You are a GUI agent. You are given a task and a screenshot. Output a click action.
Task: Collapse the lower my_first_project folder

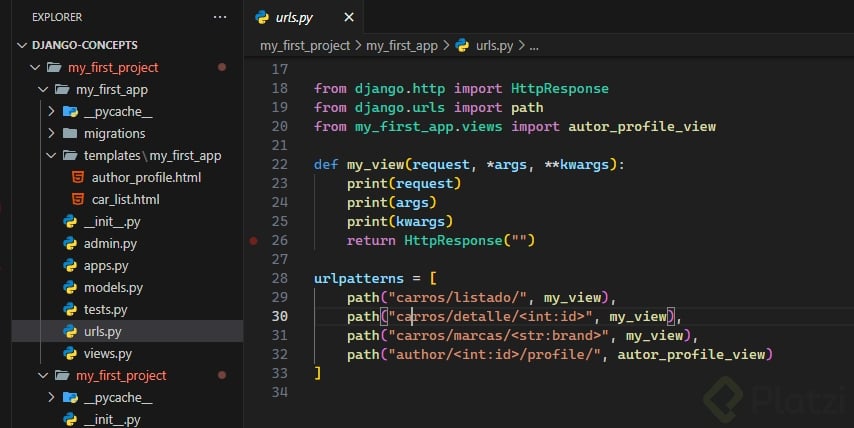click(x=43, y=376)
